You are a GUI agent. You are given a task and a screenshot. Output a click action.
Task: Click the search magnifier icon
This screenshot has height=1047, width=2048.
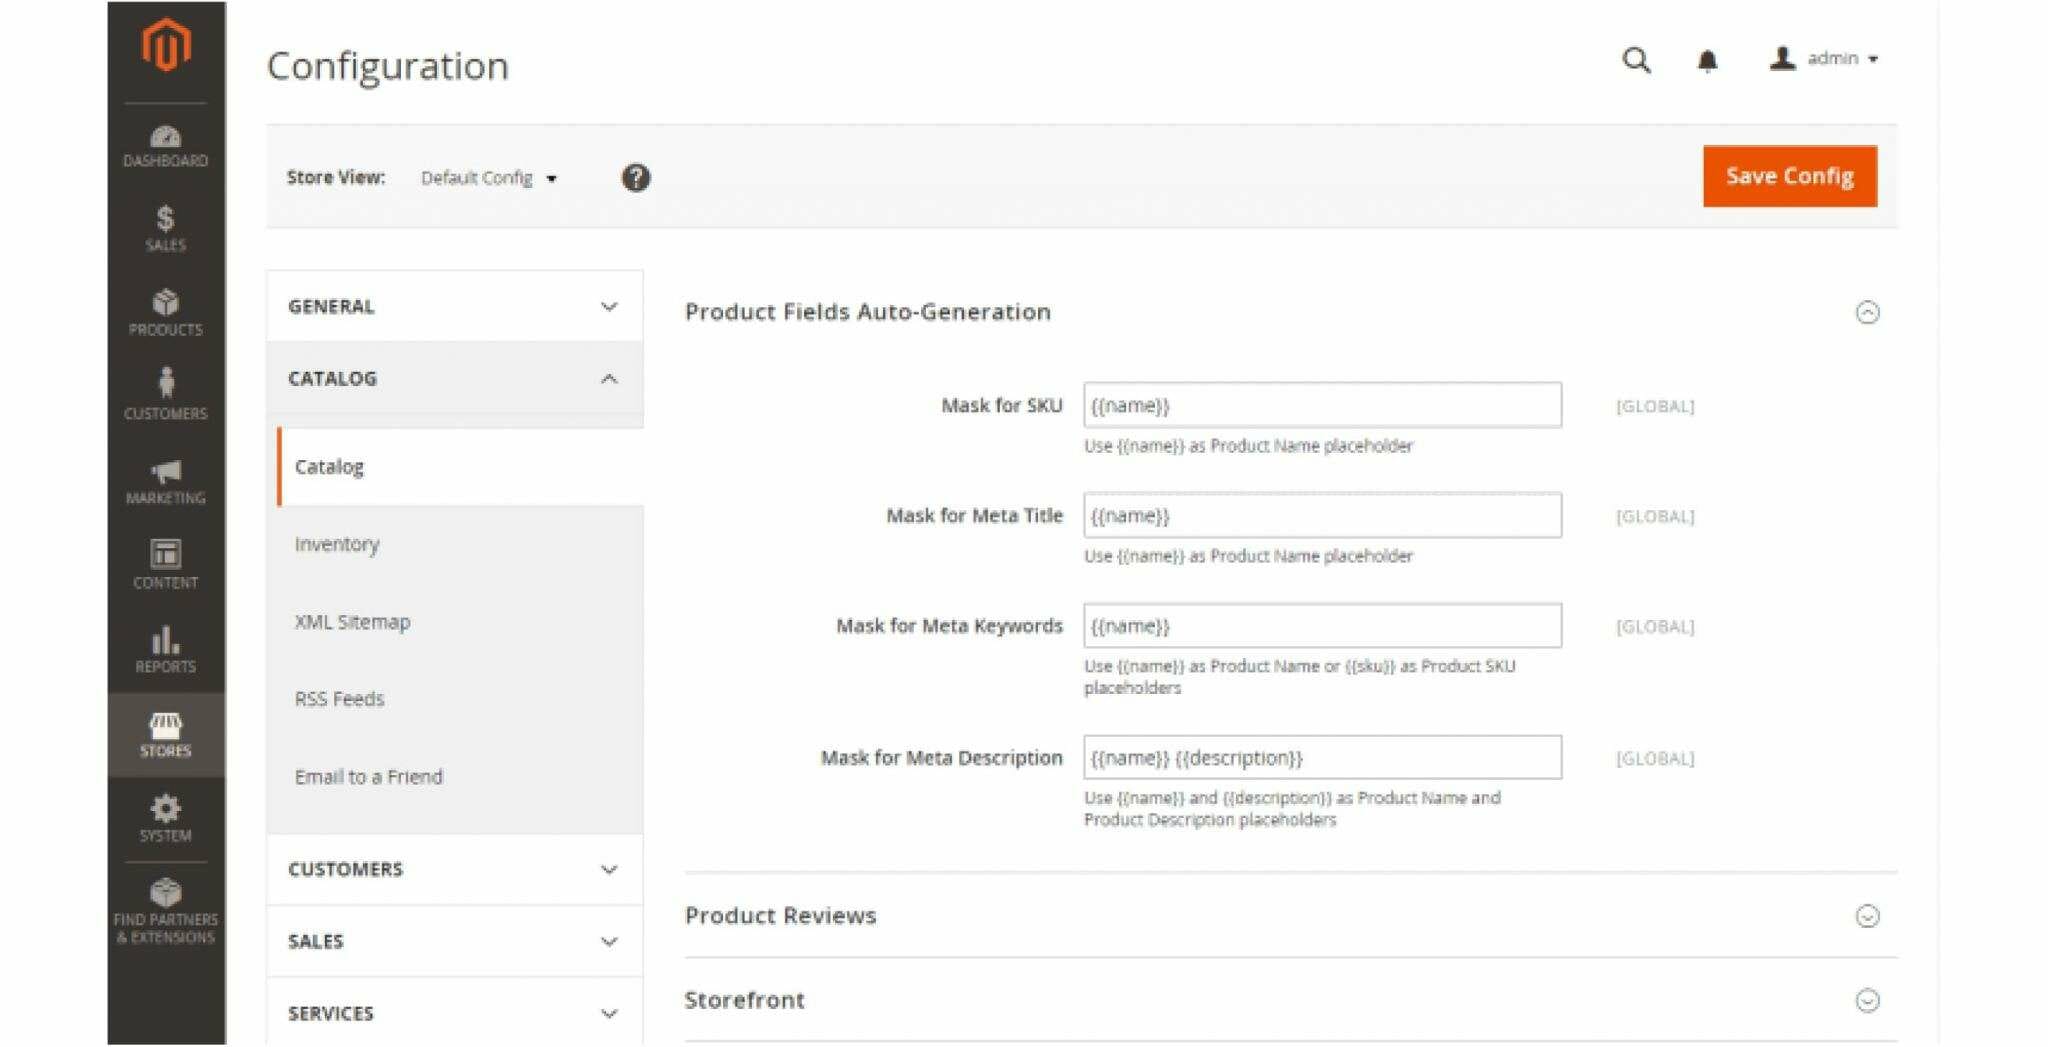(1636, 60)
